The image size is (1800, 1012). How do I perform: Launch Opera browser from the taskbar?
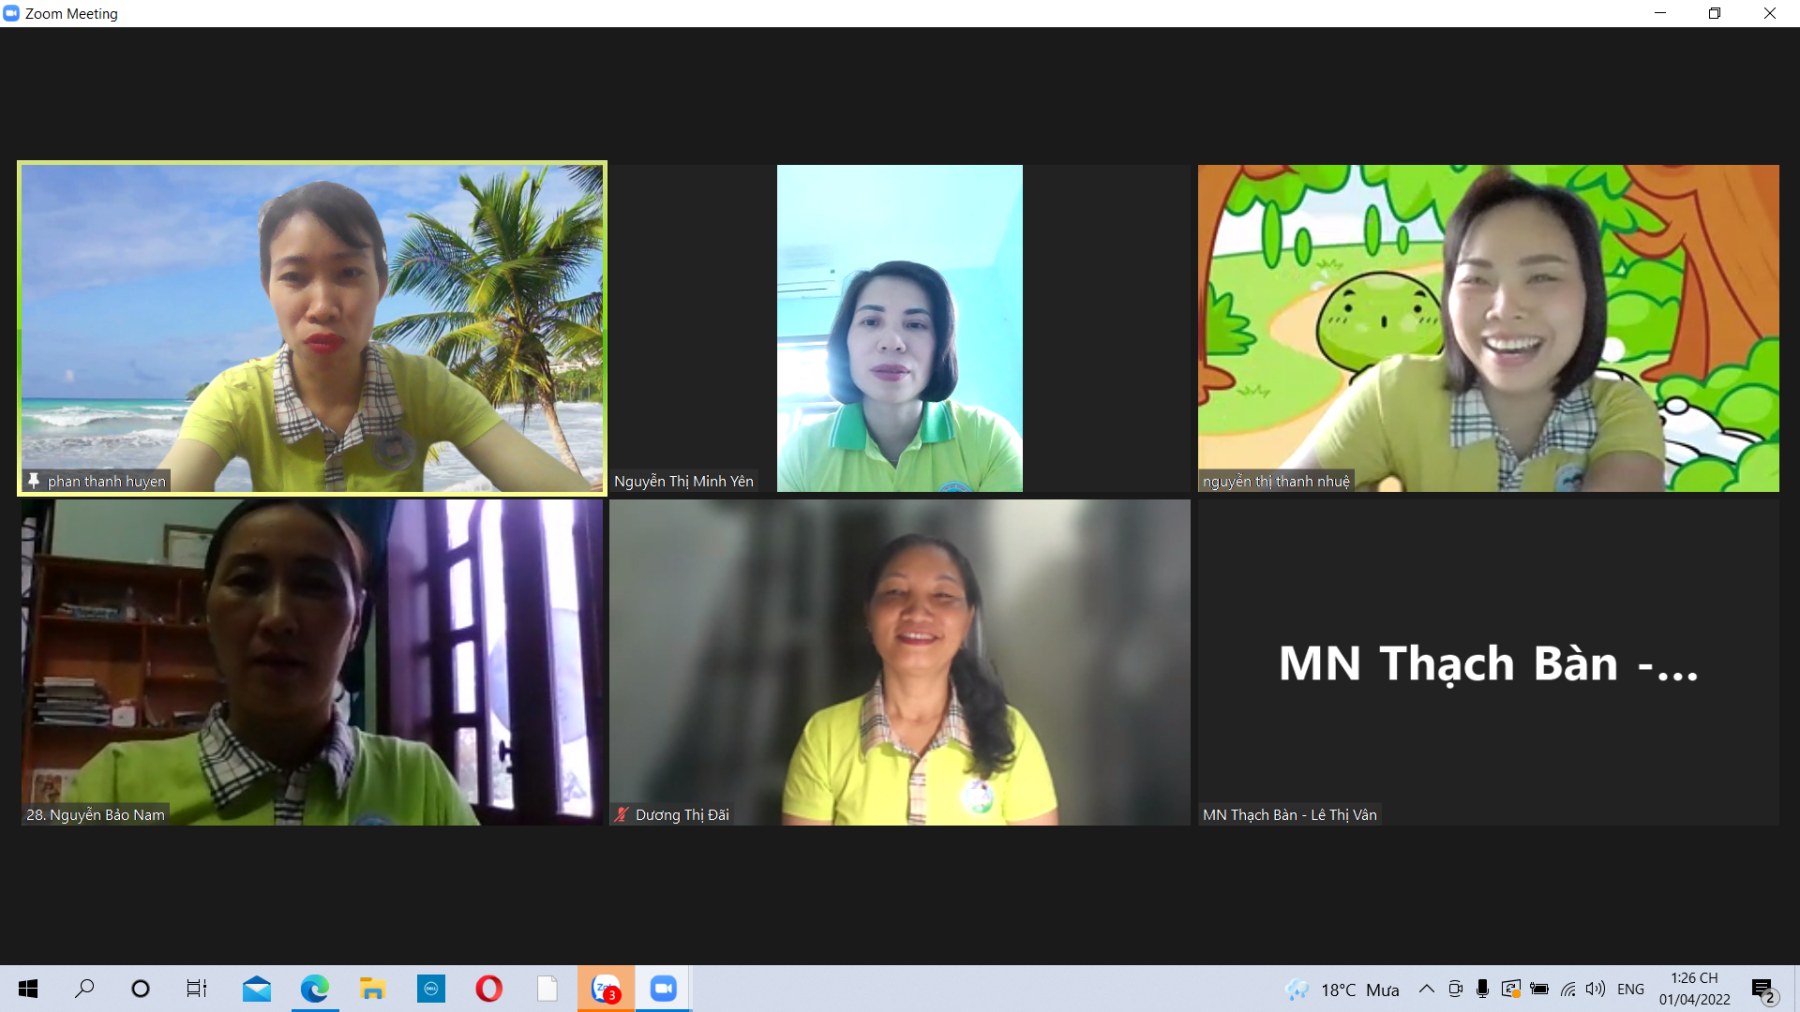click(489, 989)
